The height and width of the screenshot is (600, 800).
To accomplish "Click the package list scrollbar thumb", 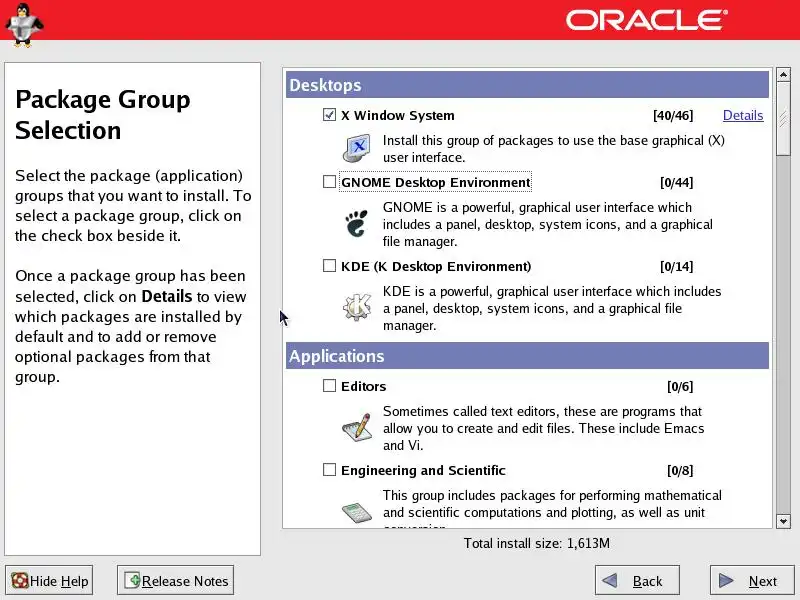I will coord(783,119).
